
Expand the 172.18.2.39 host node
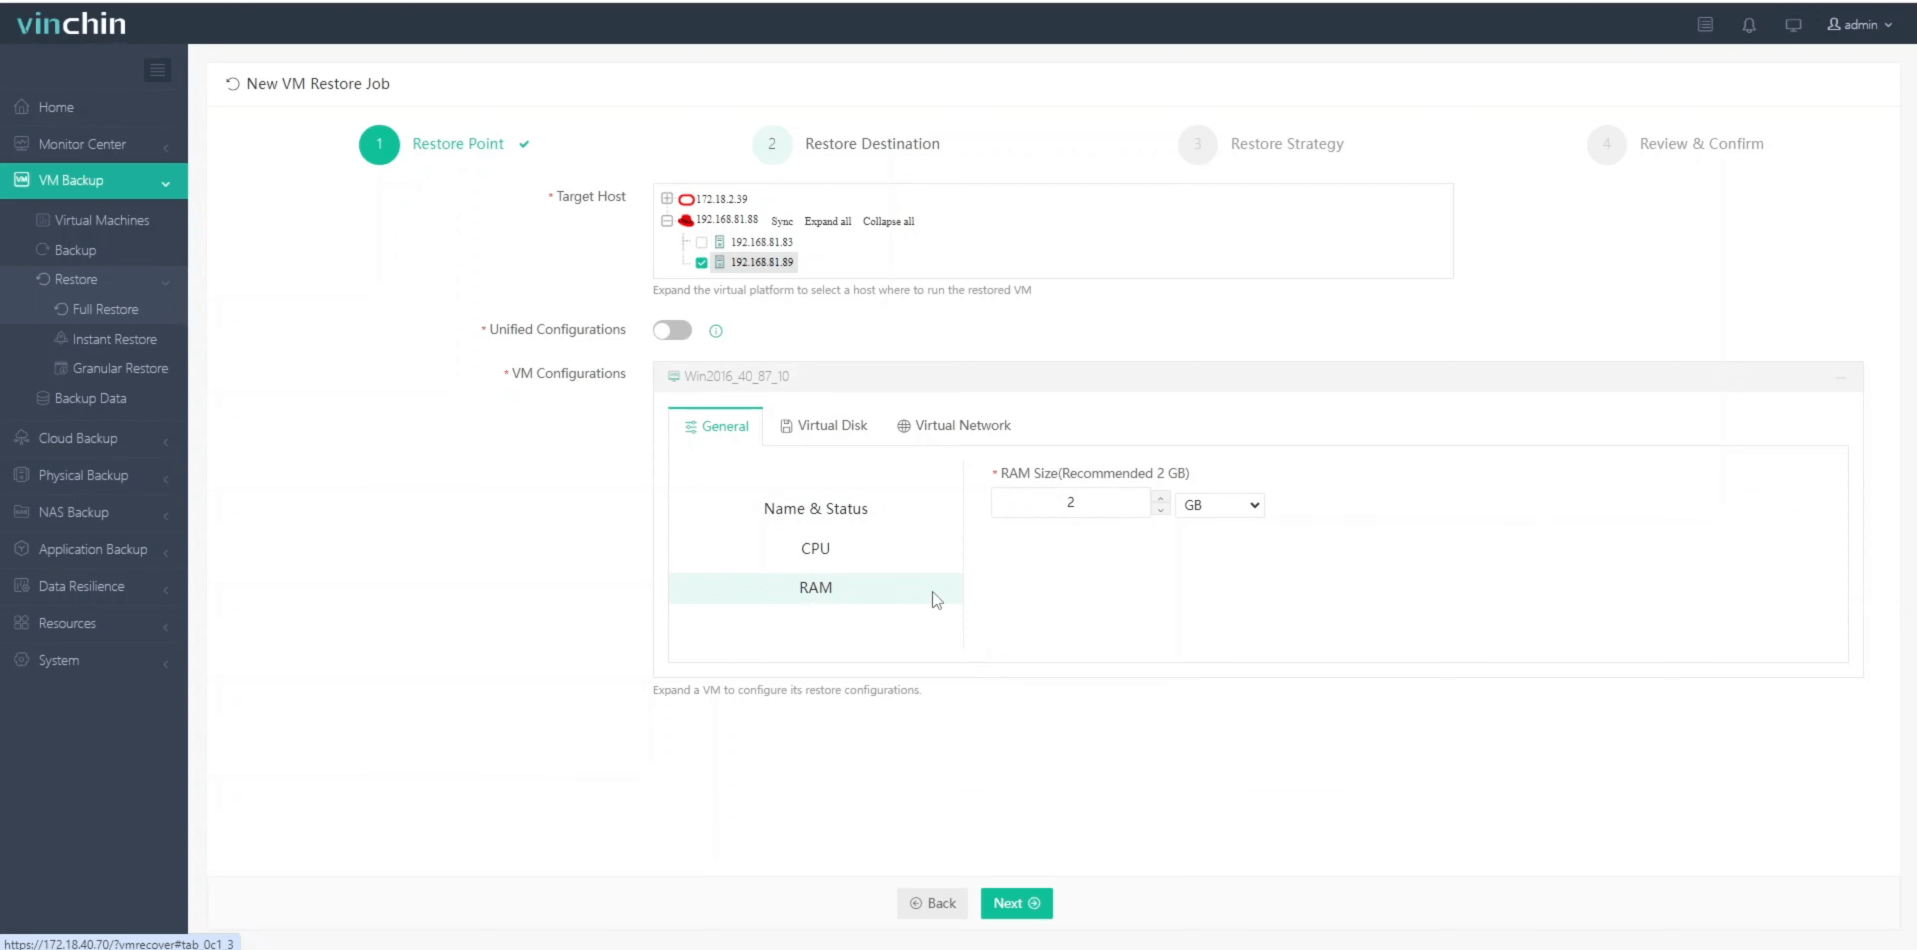coord(667,199)
